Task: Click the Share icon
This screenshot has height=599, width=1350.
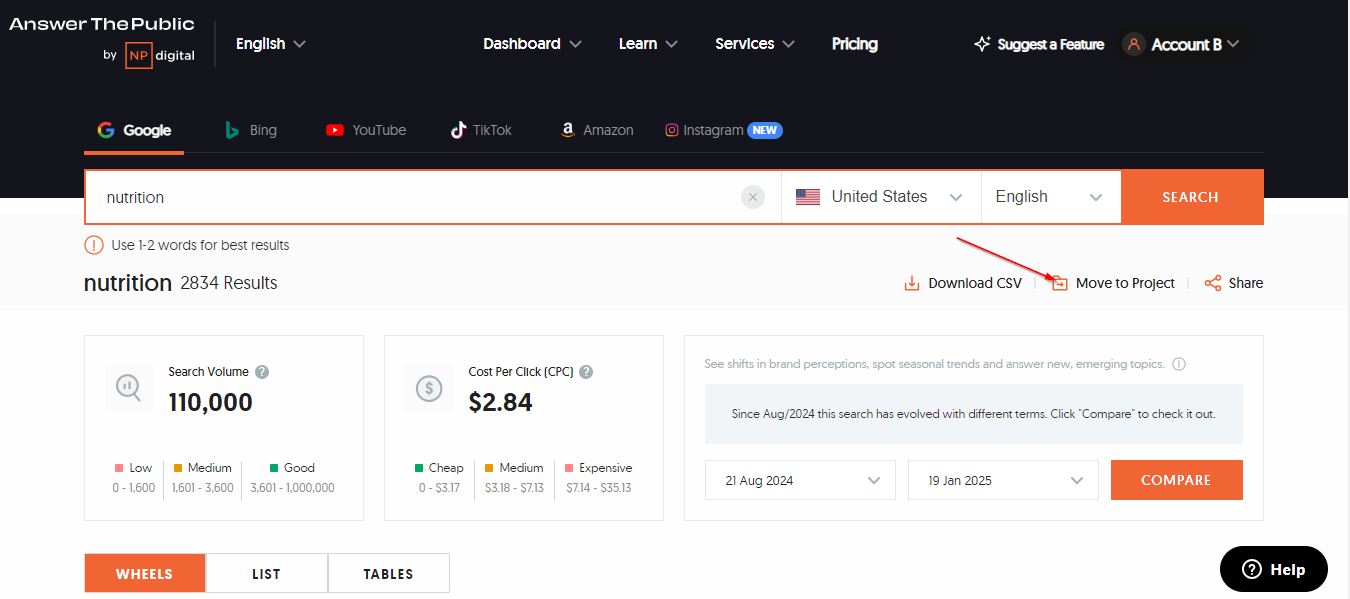Action: [x=1212, y=283]
